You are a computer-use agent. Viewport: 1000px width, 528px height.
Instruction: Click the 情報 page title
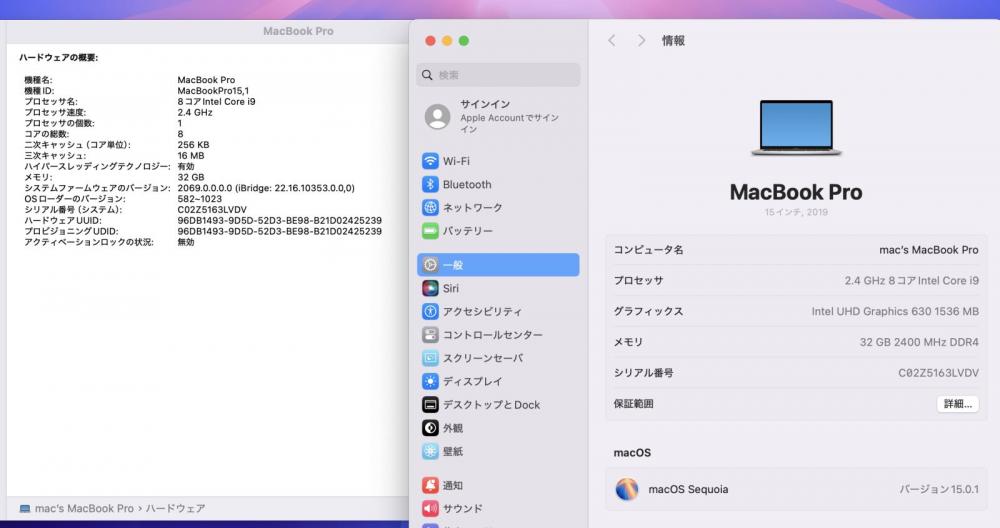pos(673,41)
